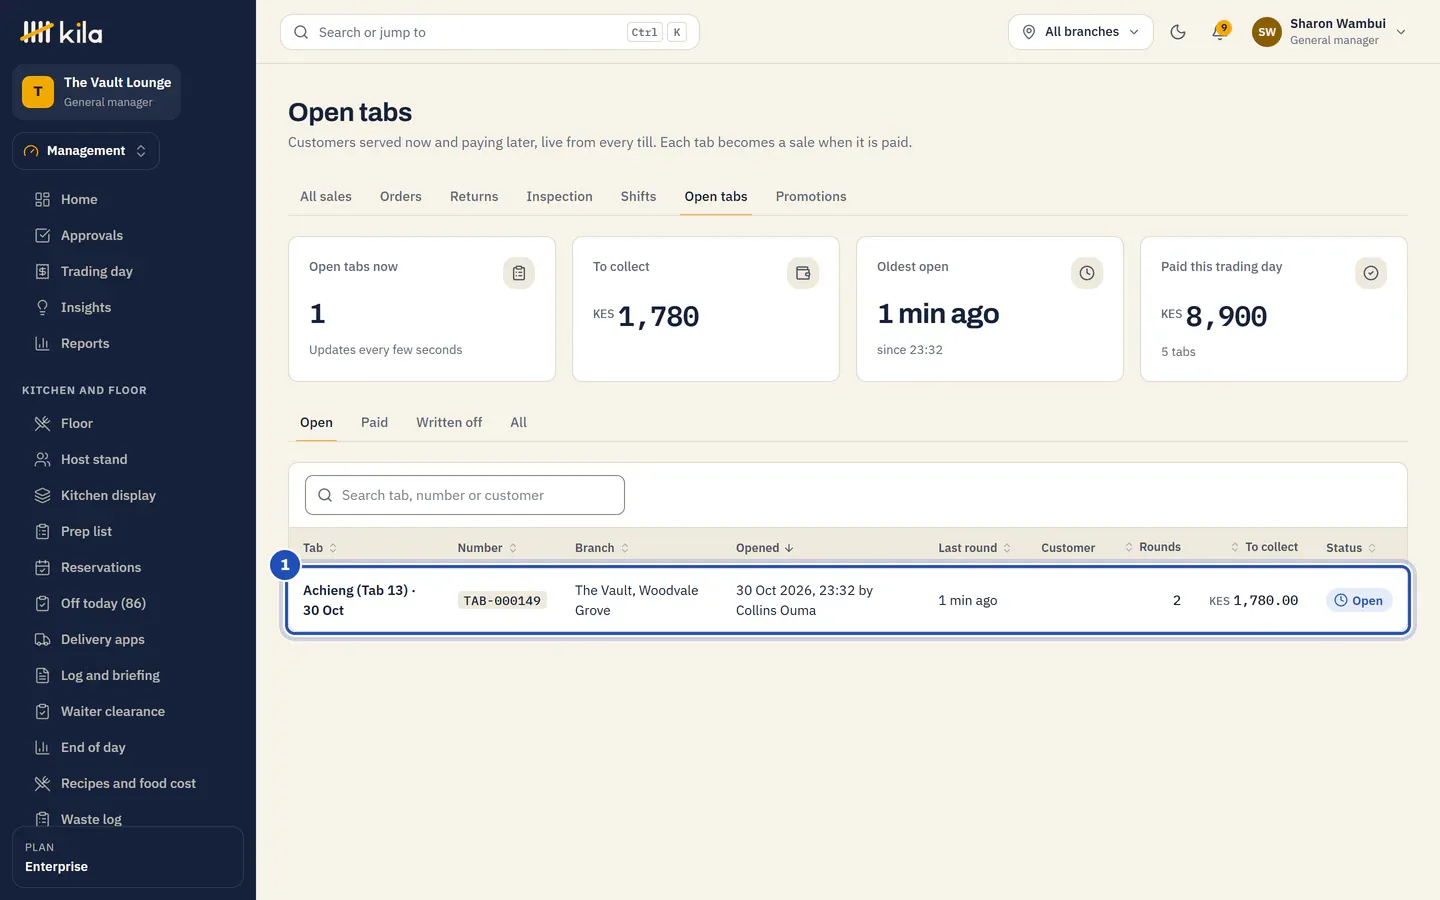The height and width of the screenshot is (900, 1440).
Task: Click the TAB-000149 number cell
Action: 502,601
